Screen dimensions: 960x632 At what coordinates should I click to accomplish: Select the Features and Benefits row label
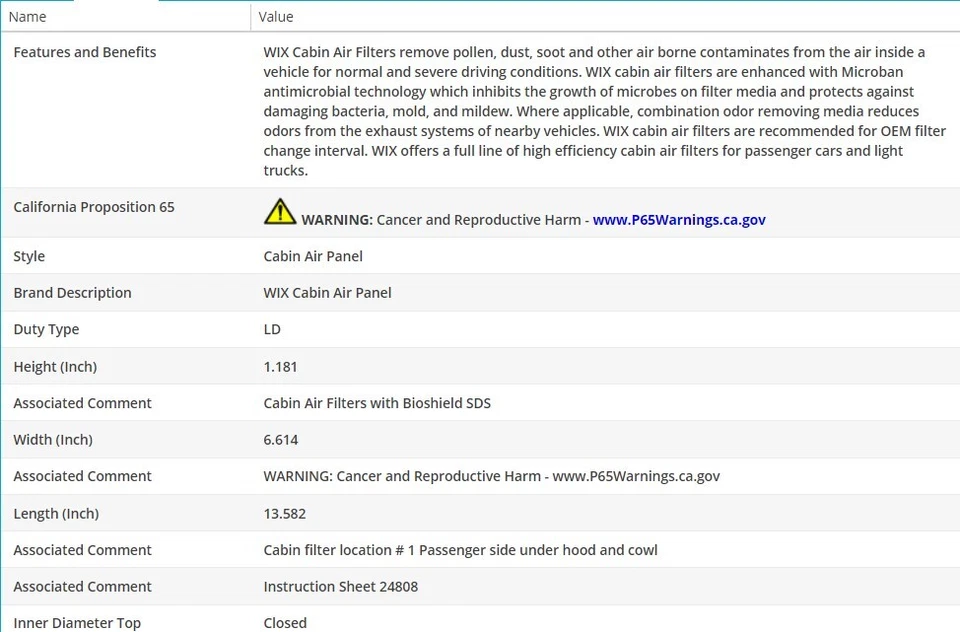click(x=85, y=52)
